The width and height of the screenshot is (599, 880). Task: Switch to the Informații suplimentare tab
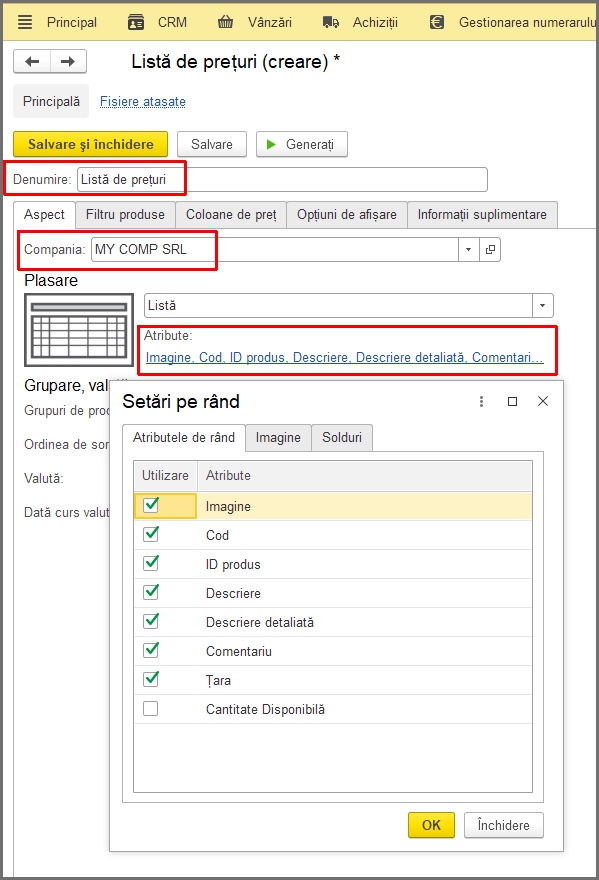[x=482, y=215]
